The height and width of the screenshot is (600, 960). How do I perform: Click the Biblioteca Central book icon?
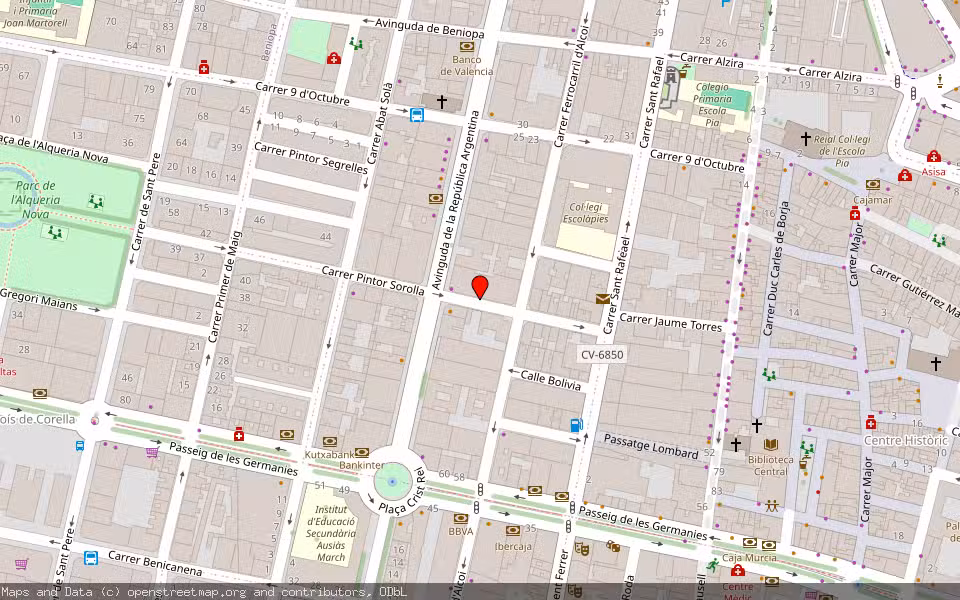tap(770, 445)
